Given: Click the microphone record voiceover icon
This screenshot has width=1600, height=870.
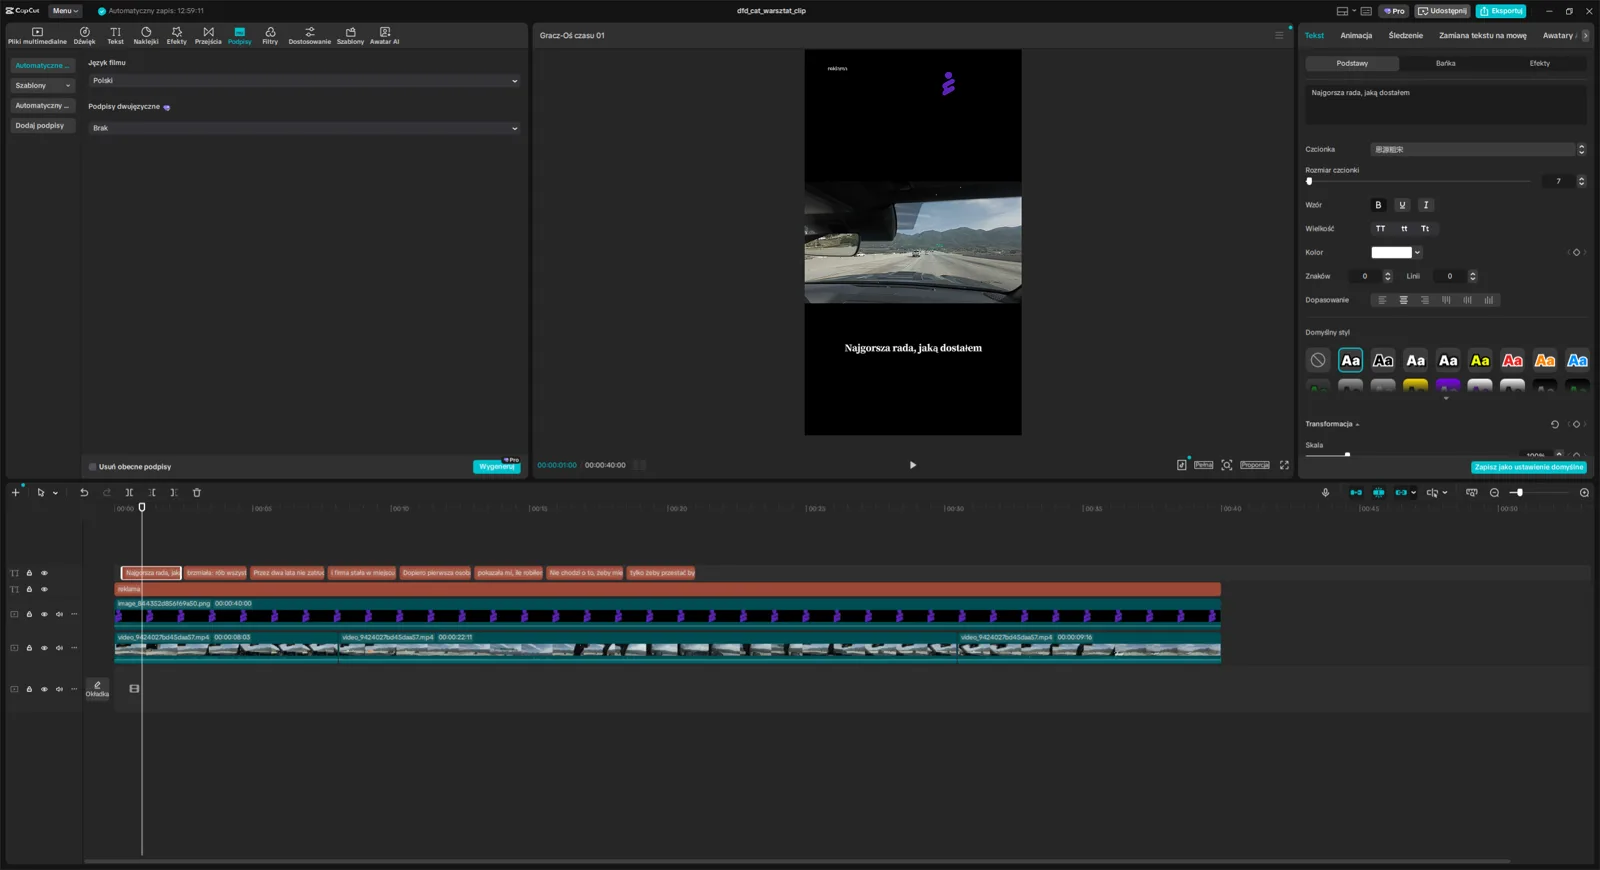Looking at the screenshot, I should click(x=1326, y=492).
